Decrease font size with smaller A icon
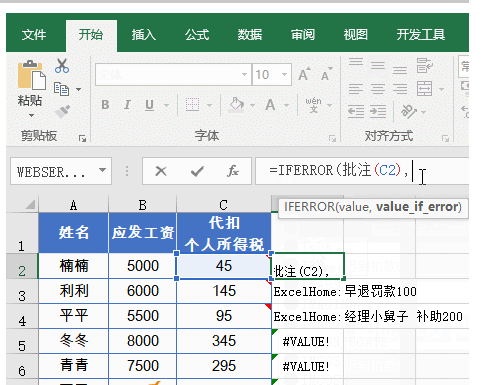 pos(326,75)
